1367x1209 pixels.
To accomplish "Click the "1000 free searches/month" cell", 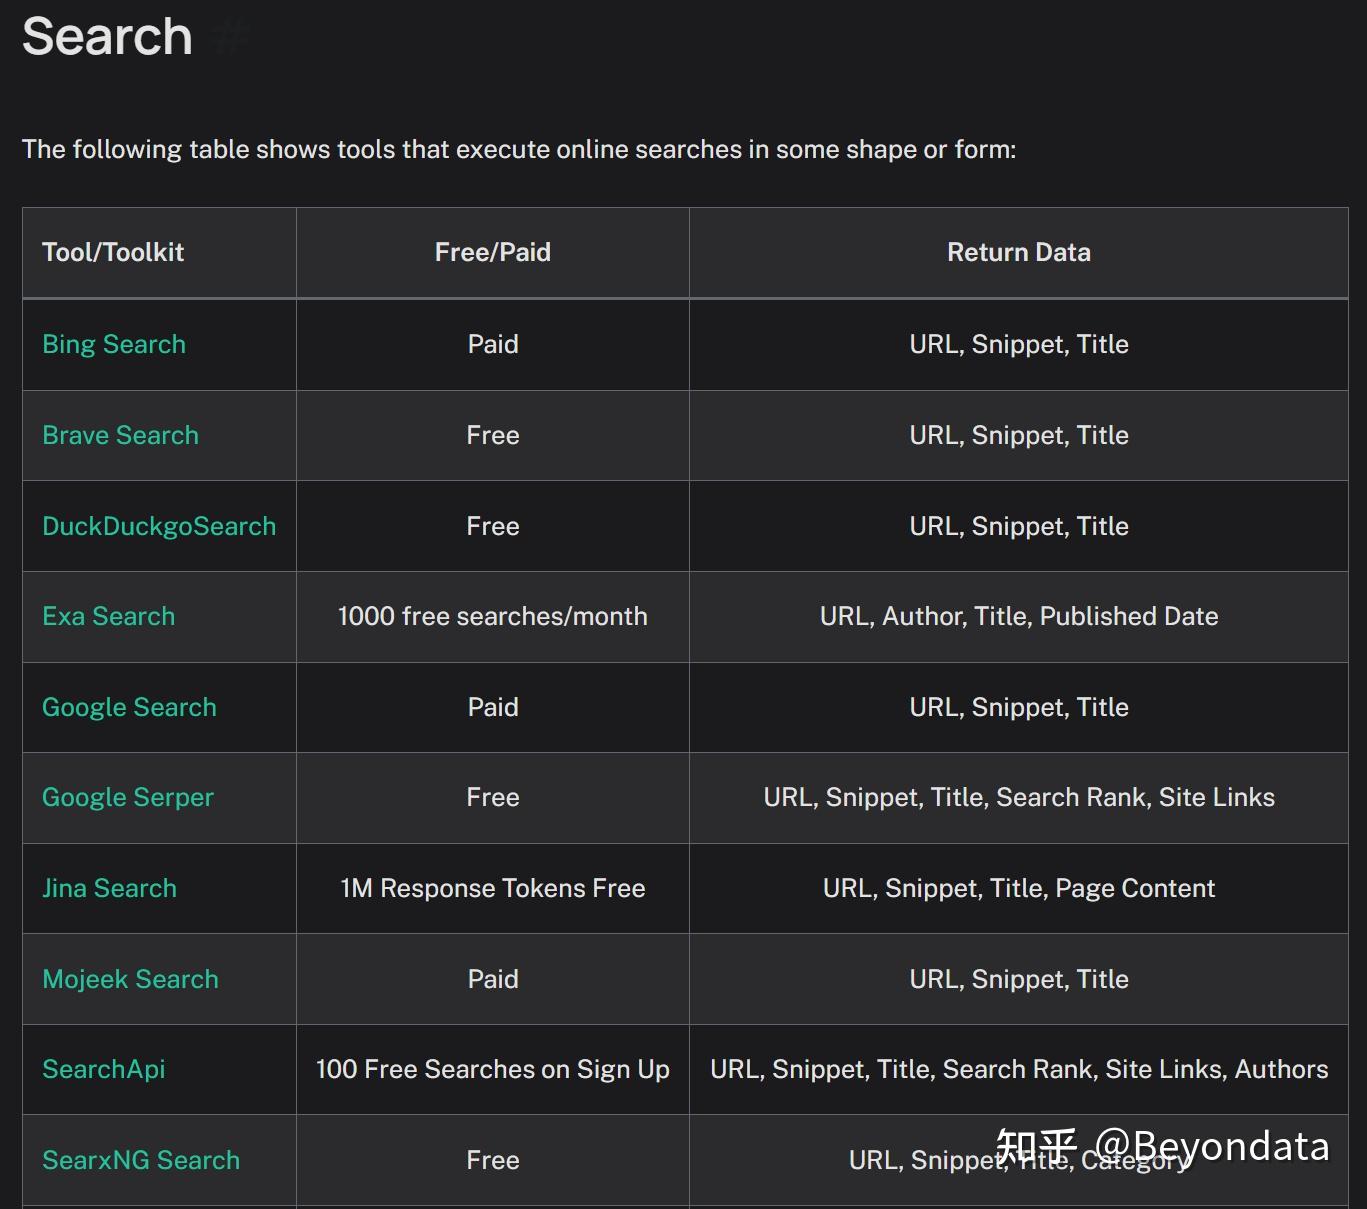I will 493,616.
